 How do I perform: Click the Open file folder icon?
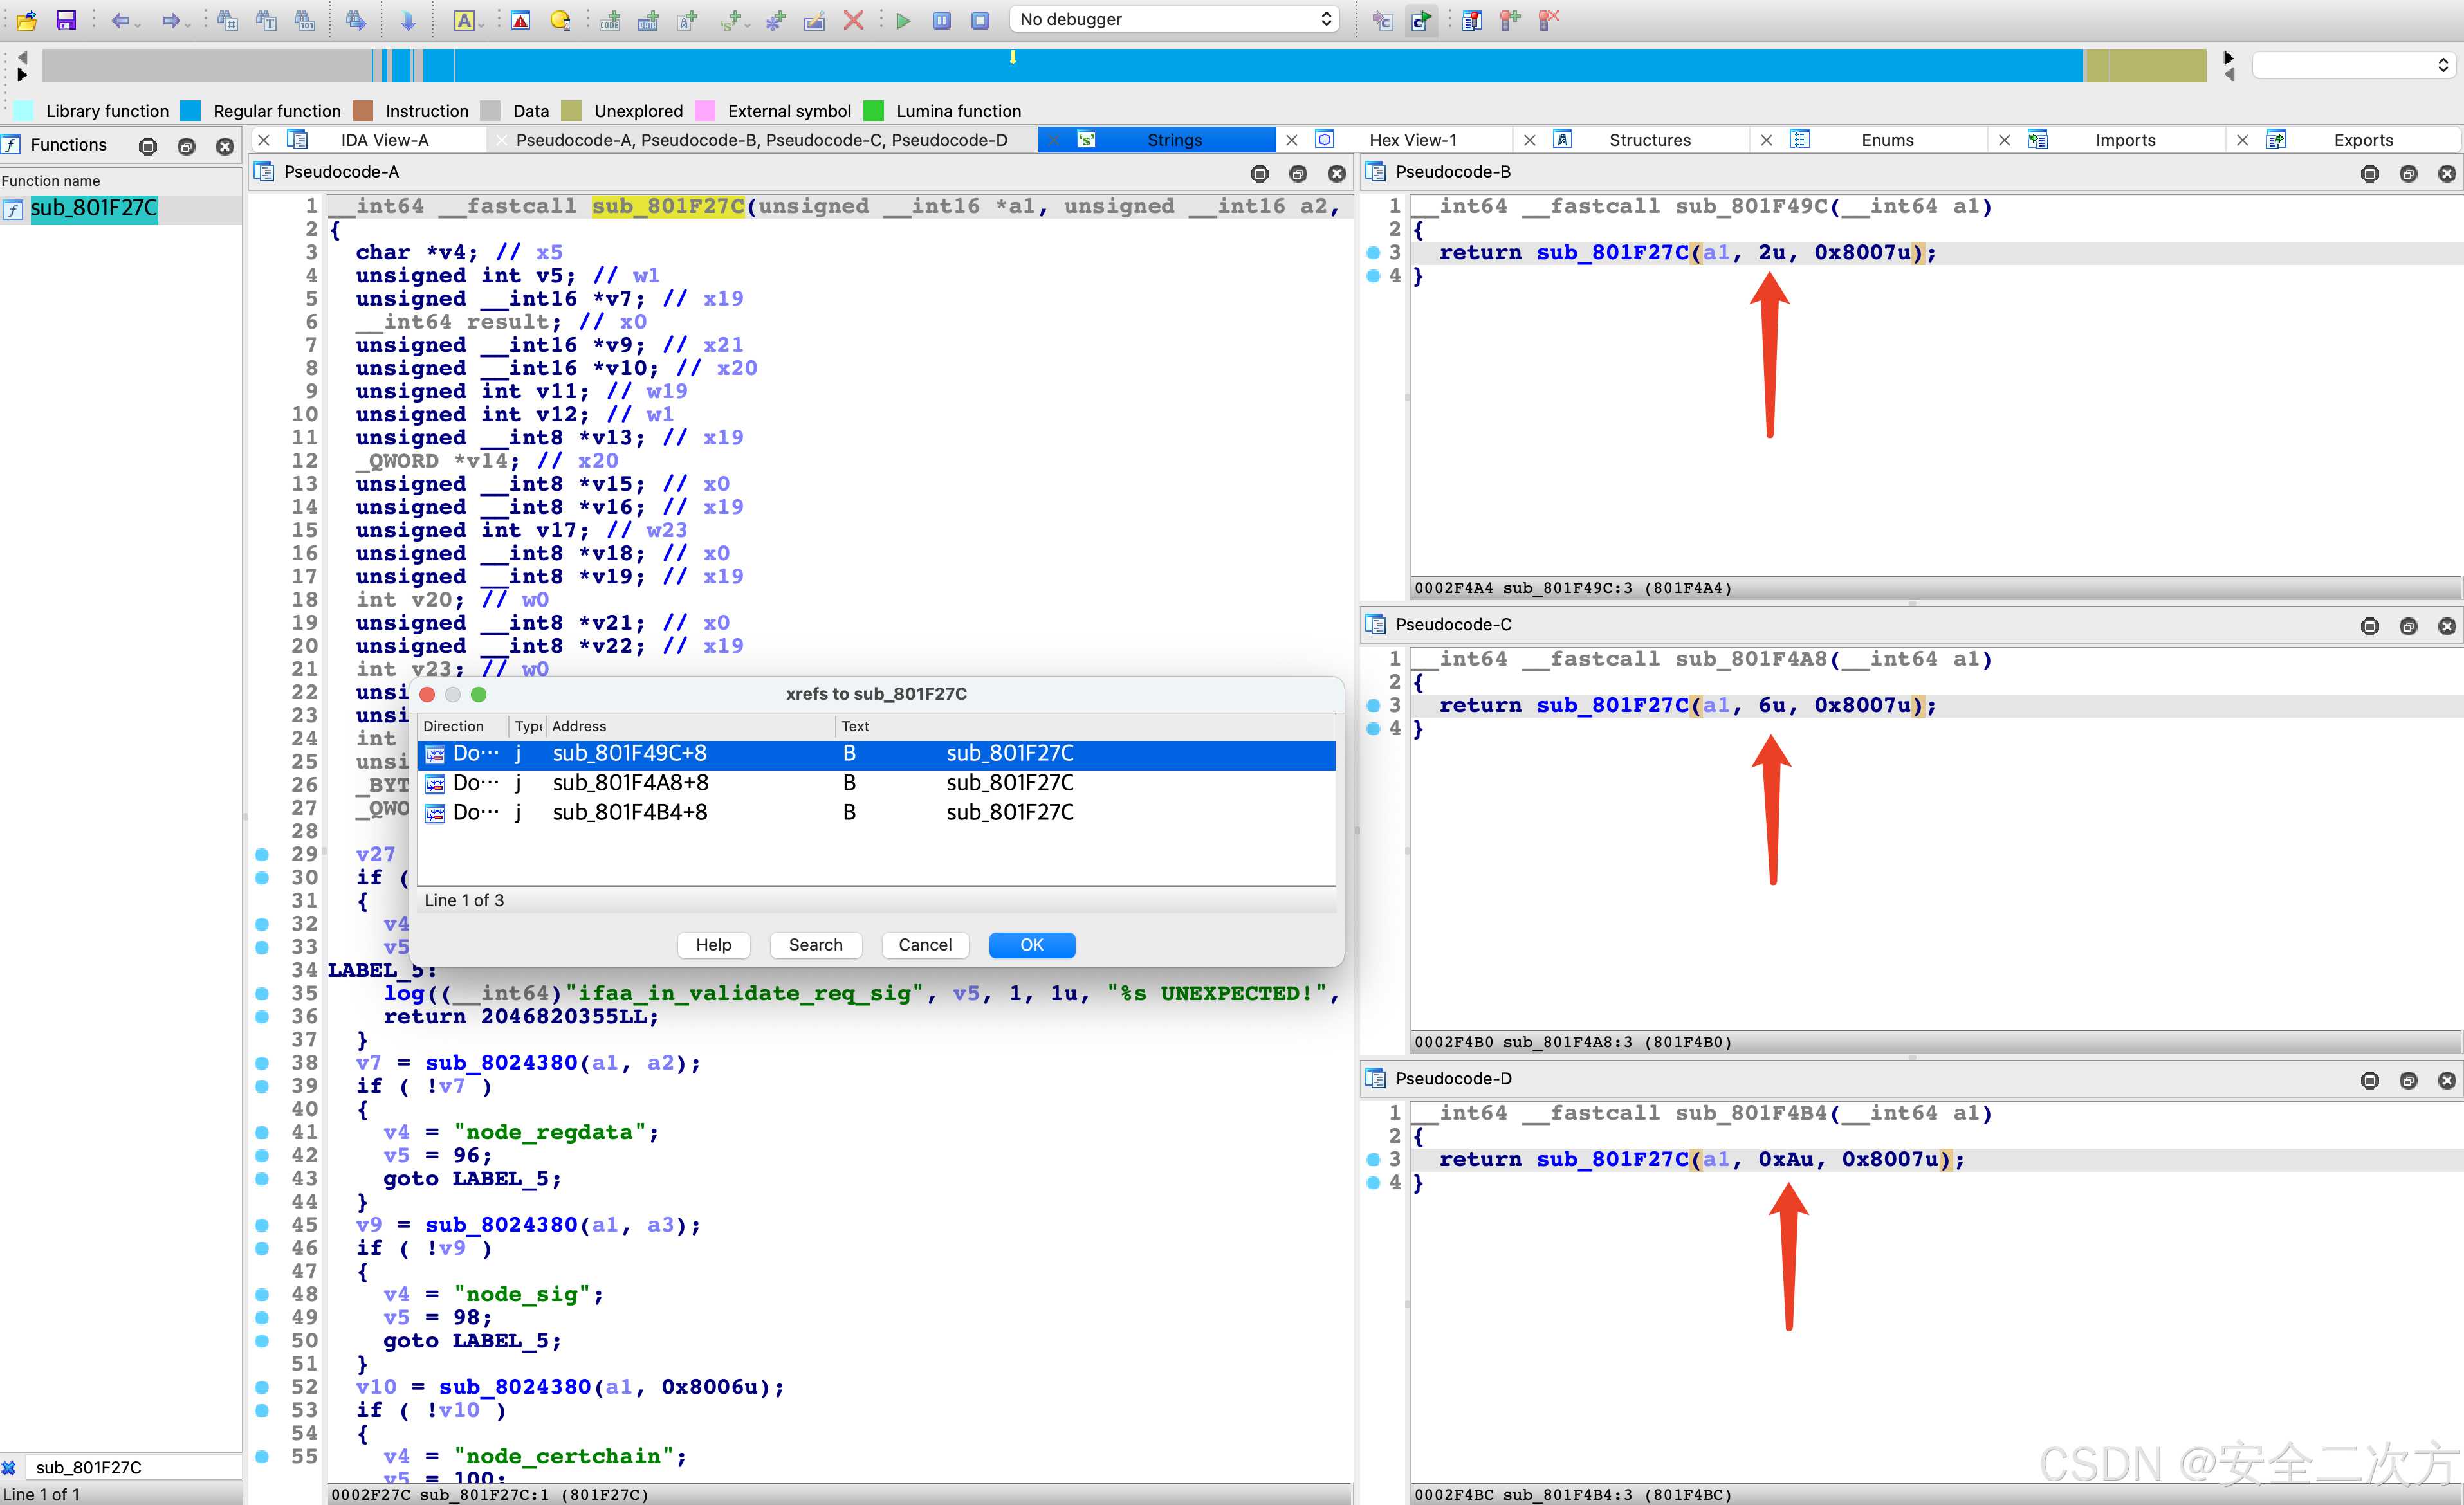tap(27, 19)
